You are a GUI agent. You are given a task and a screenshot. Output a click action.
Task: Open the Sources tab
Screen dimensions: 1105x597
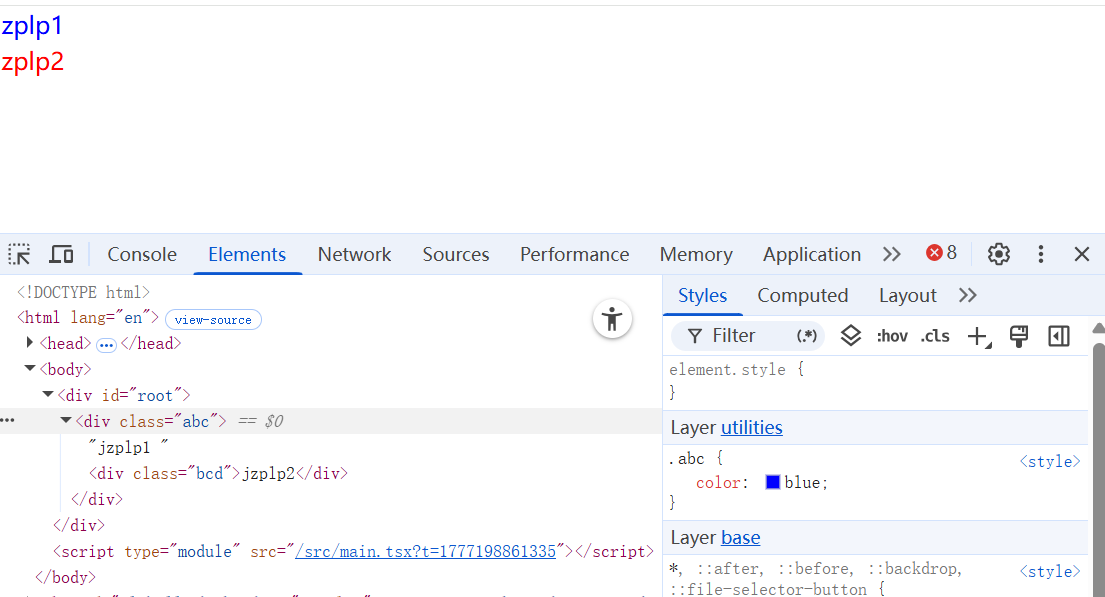(x=455, y=254)
